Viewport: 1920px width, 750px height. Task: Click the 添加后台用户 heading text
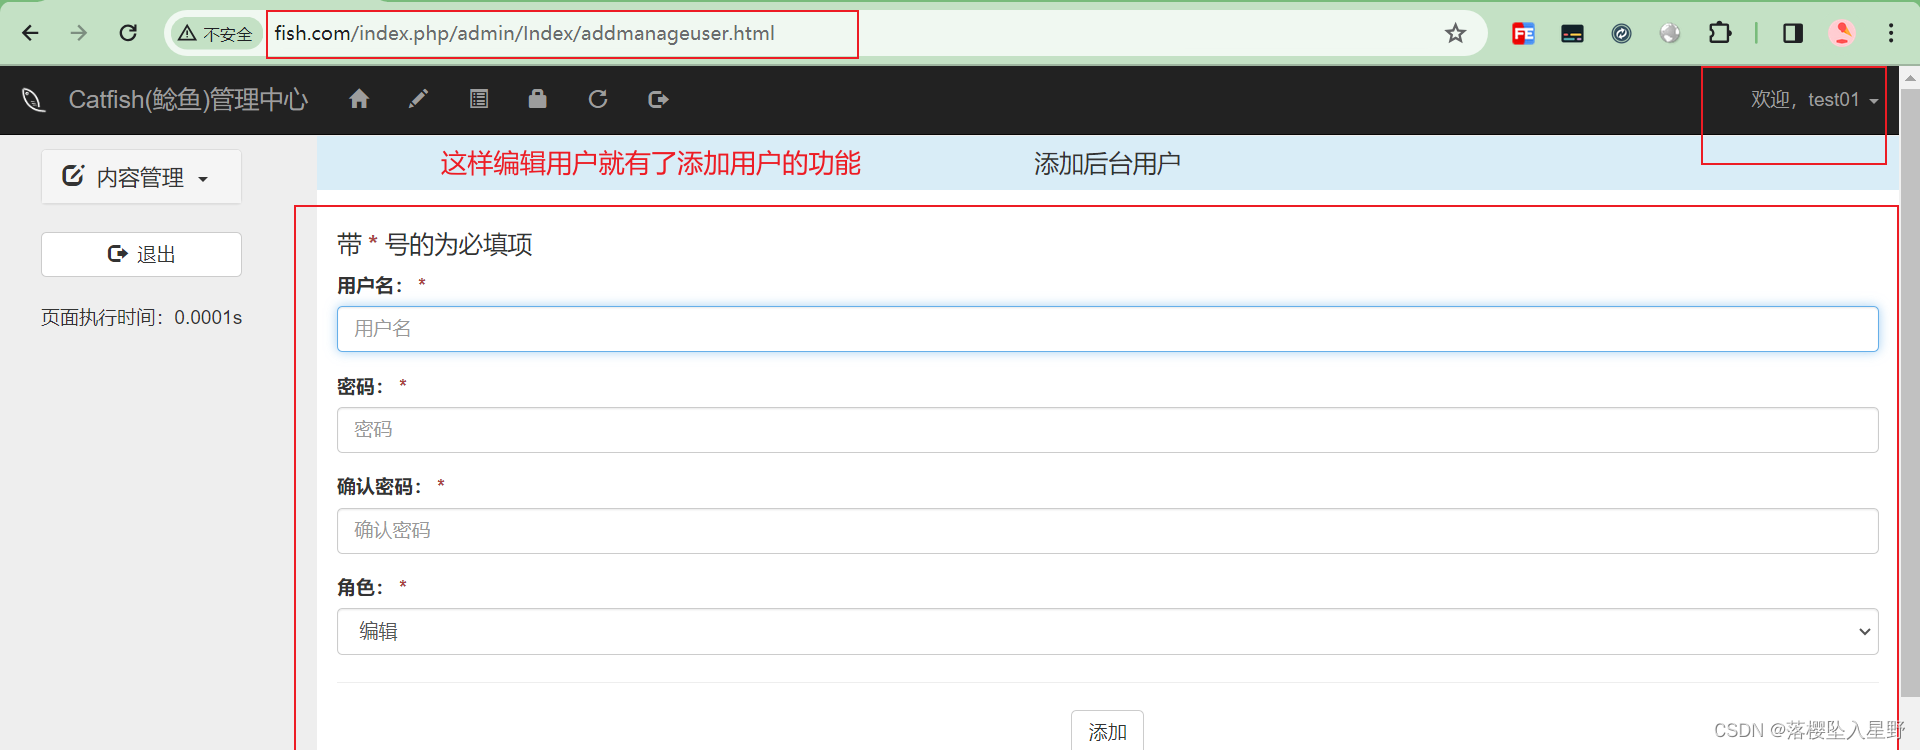(1107, 163)
